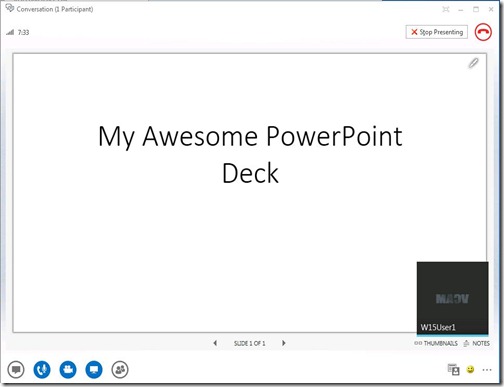This screenshot has width=504, height=387.
Task: Select the W15User1 video thumbnail
Action: coord(453,298)
